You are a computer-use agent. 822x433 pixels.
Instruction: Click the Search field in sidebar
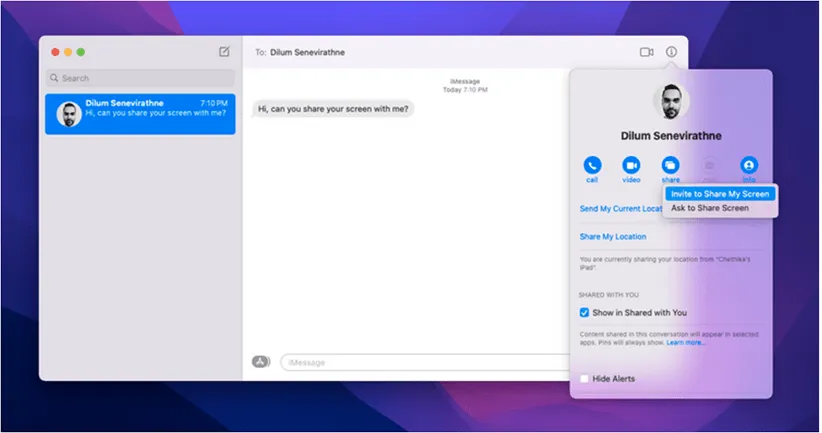point(140,78)
